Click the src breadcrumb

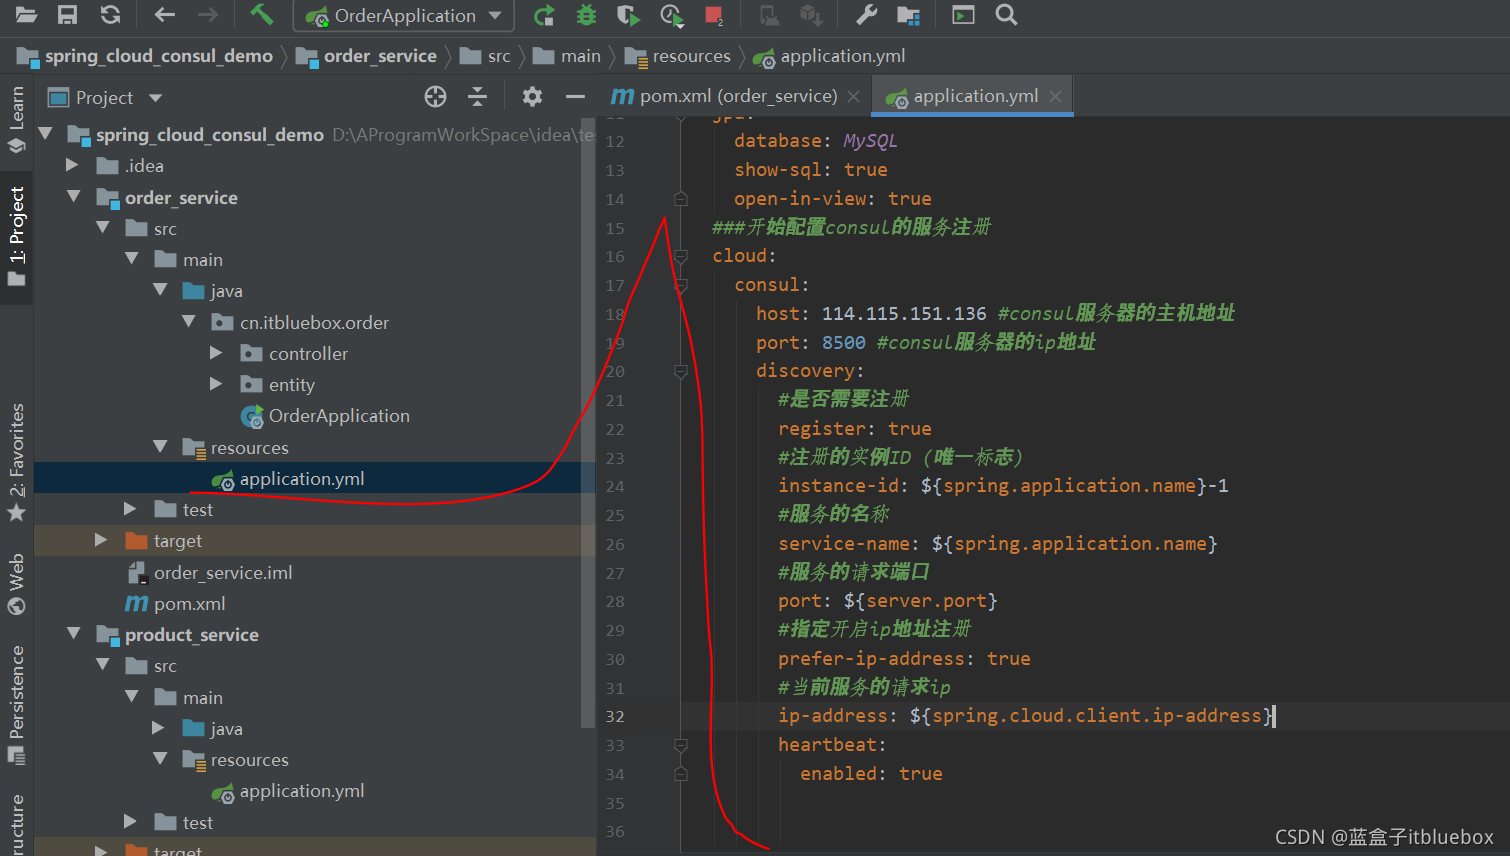pos(486,56)
